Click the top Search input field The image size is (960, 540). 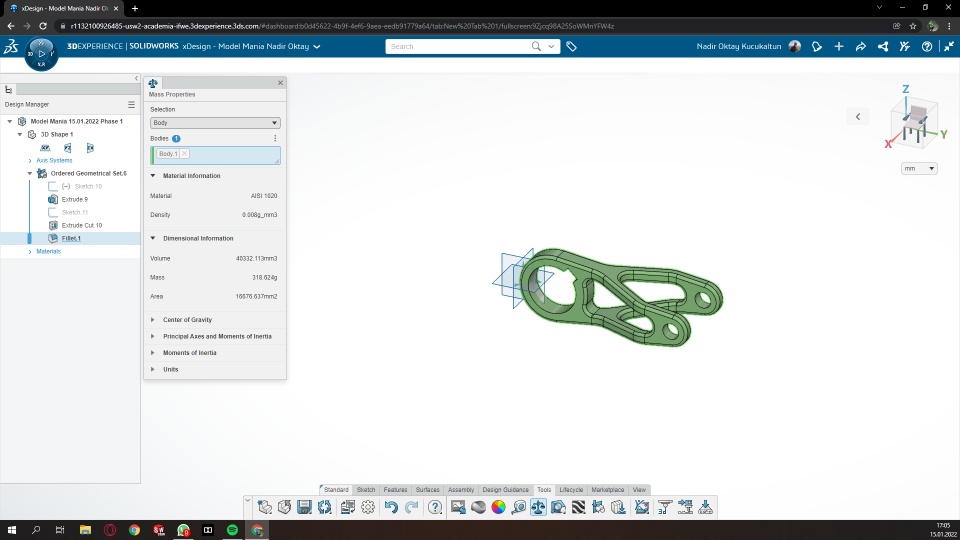click(x=459, y=47)
